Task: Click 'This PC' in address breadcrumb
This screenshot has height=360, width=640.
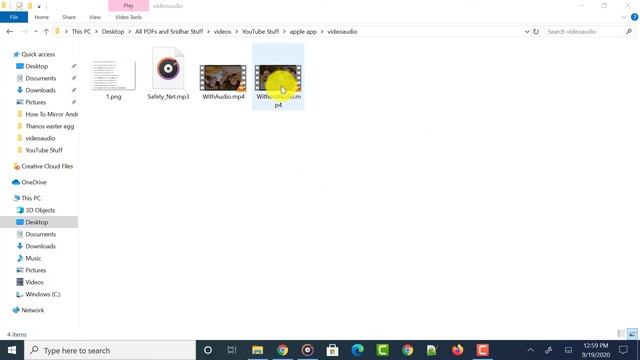Action: [81, 31]
